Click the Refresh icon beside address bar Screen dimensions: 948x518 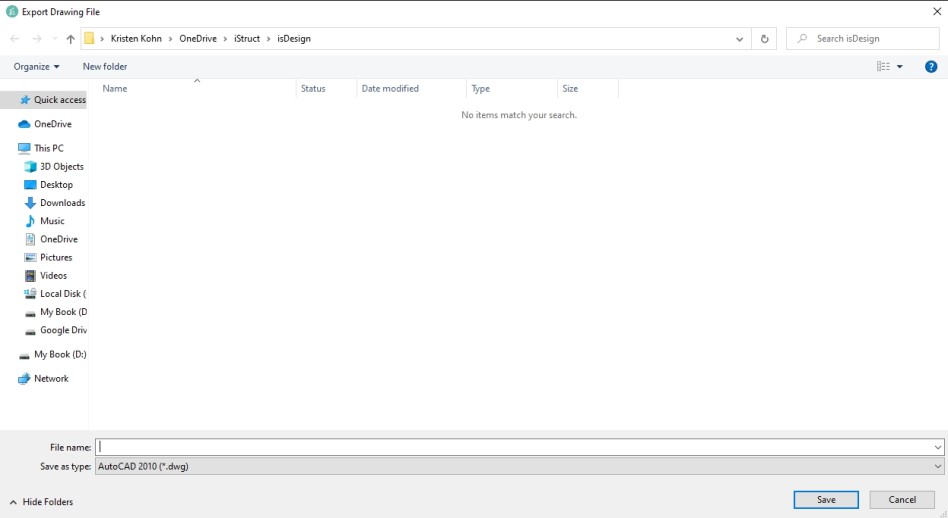pos(765,39)
